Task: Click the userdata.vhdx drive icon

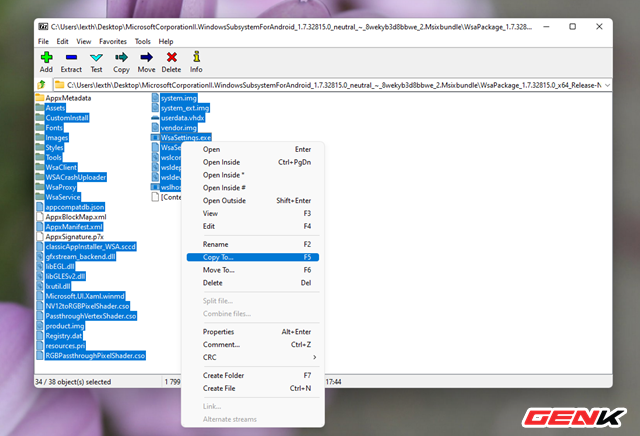Action: 155,118
